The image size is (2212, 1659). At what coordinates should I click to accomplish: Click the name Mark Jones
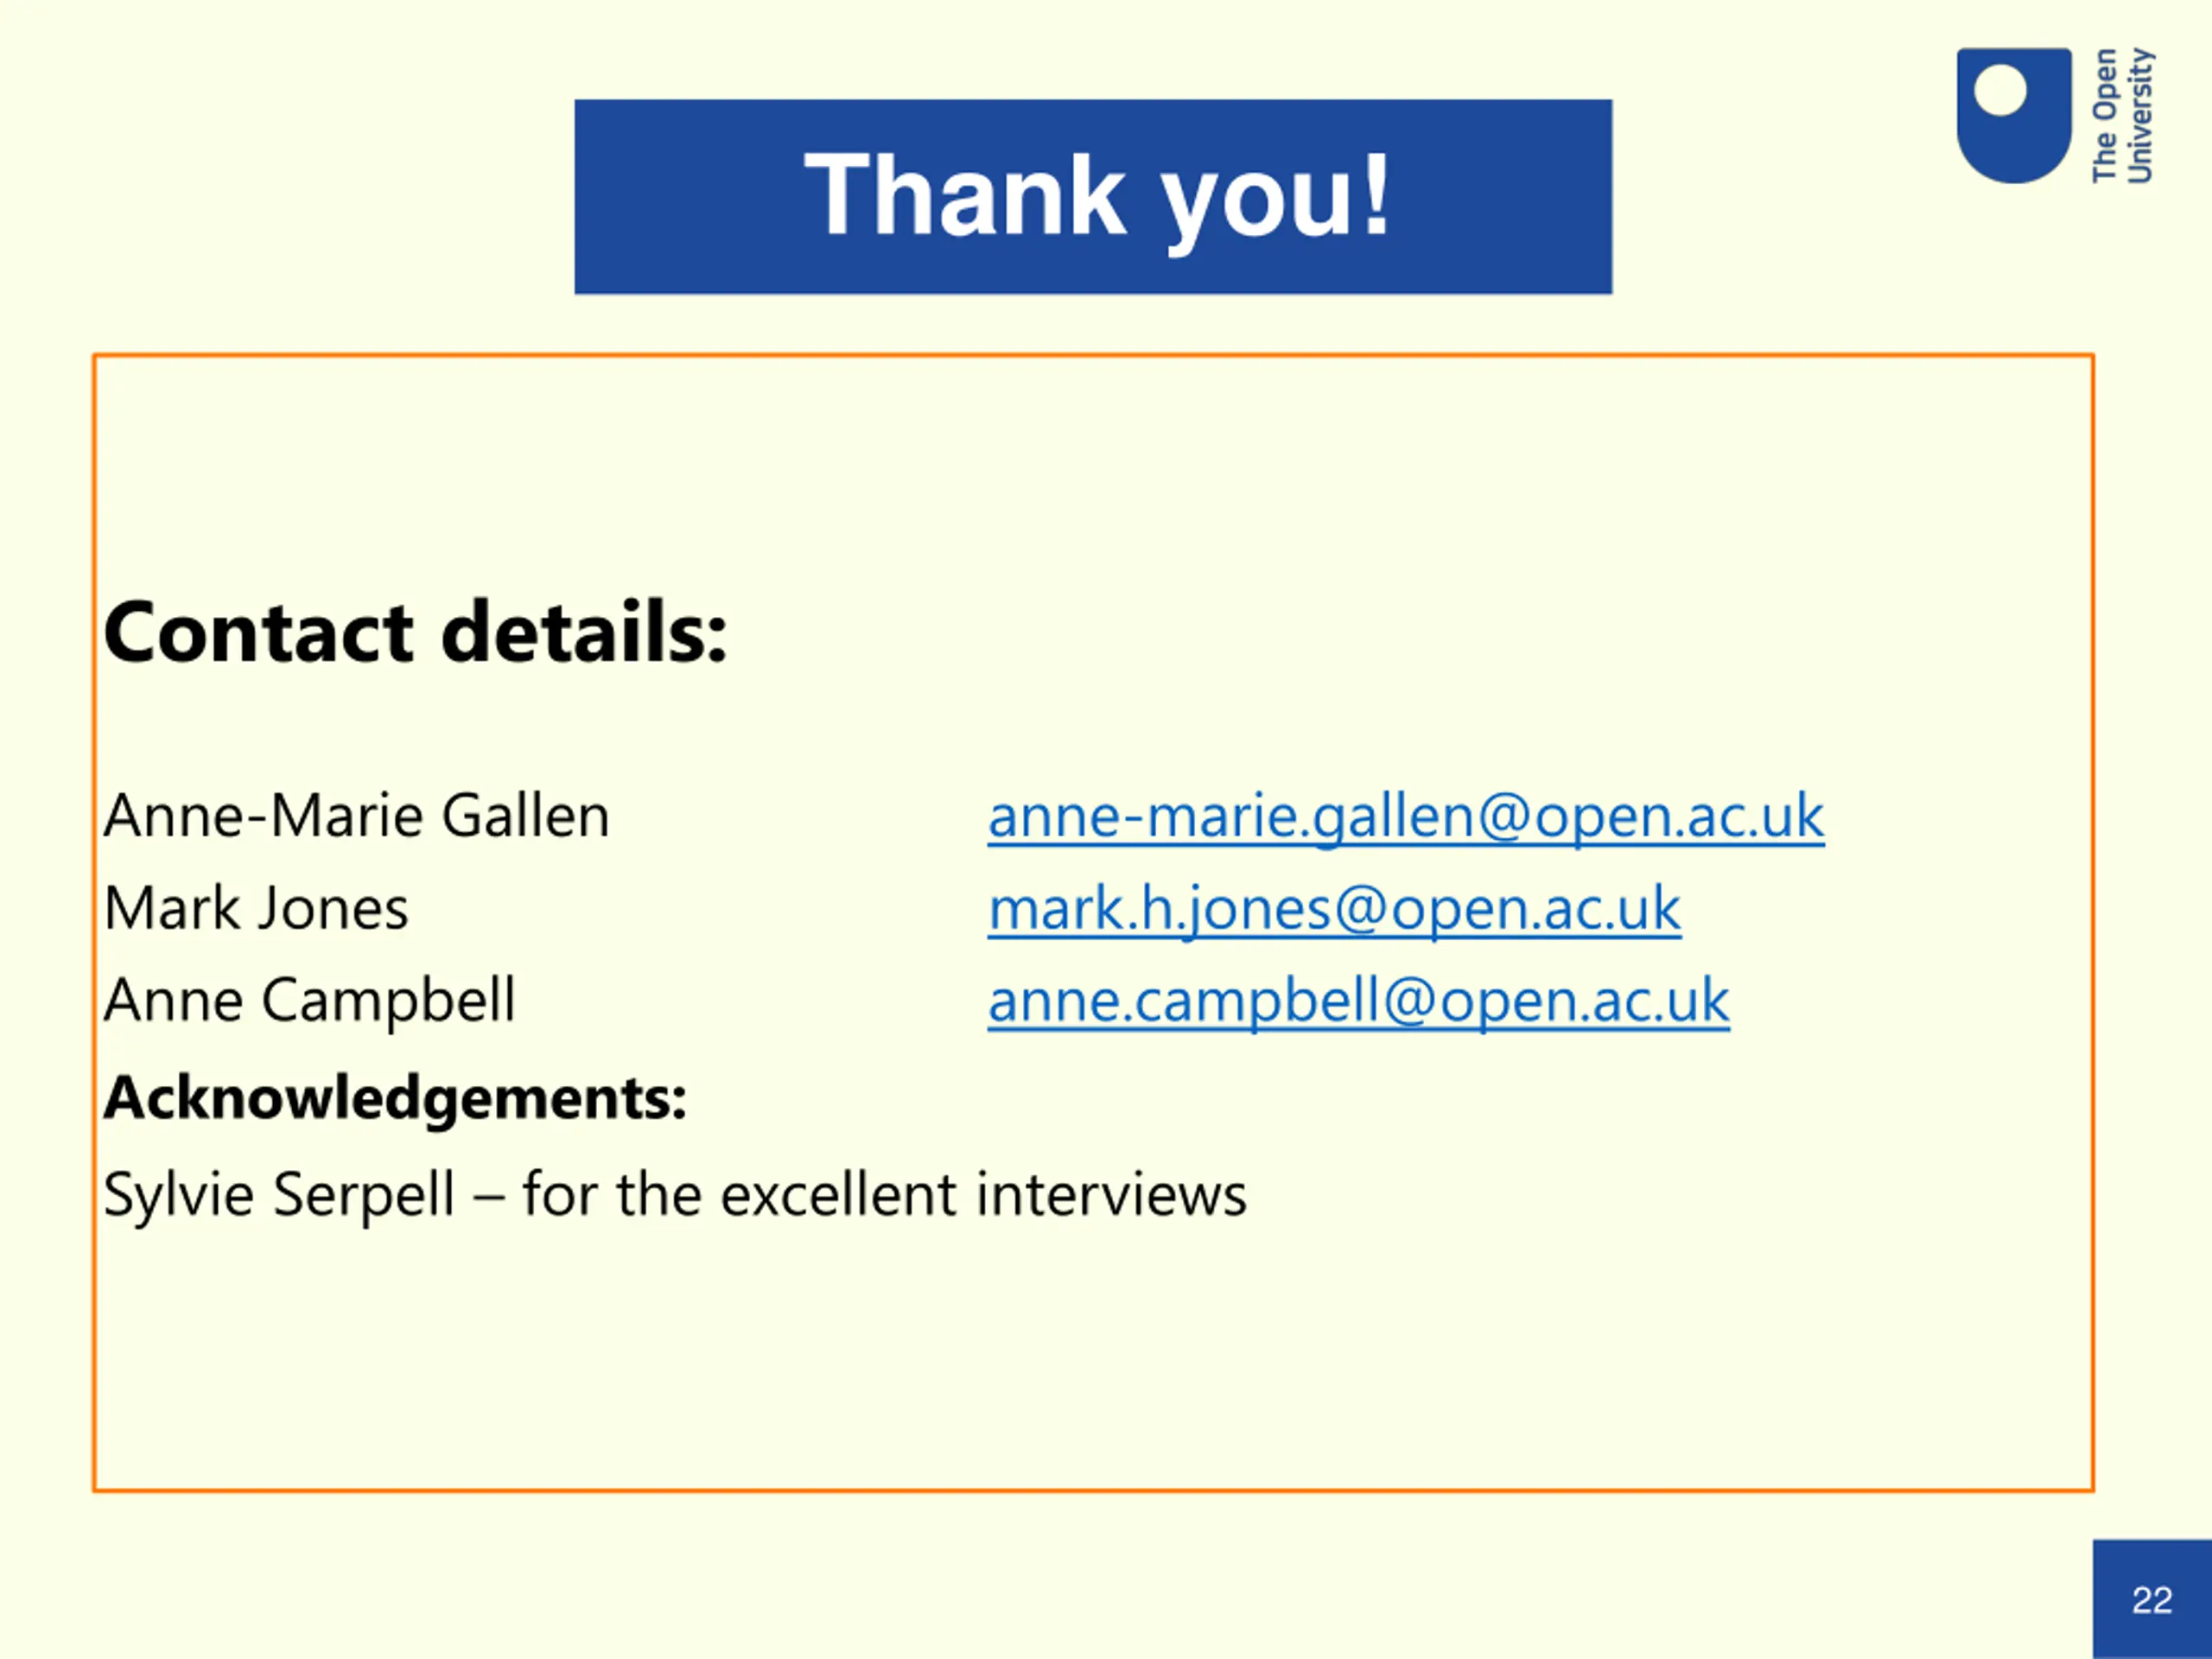point(256,909)
